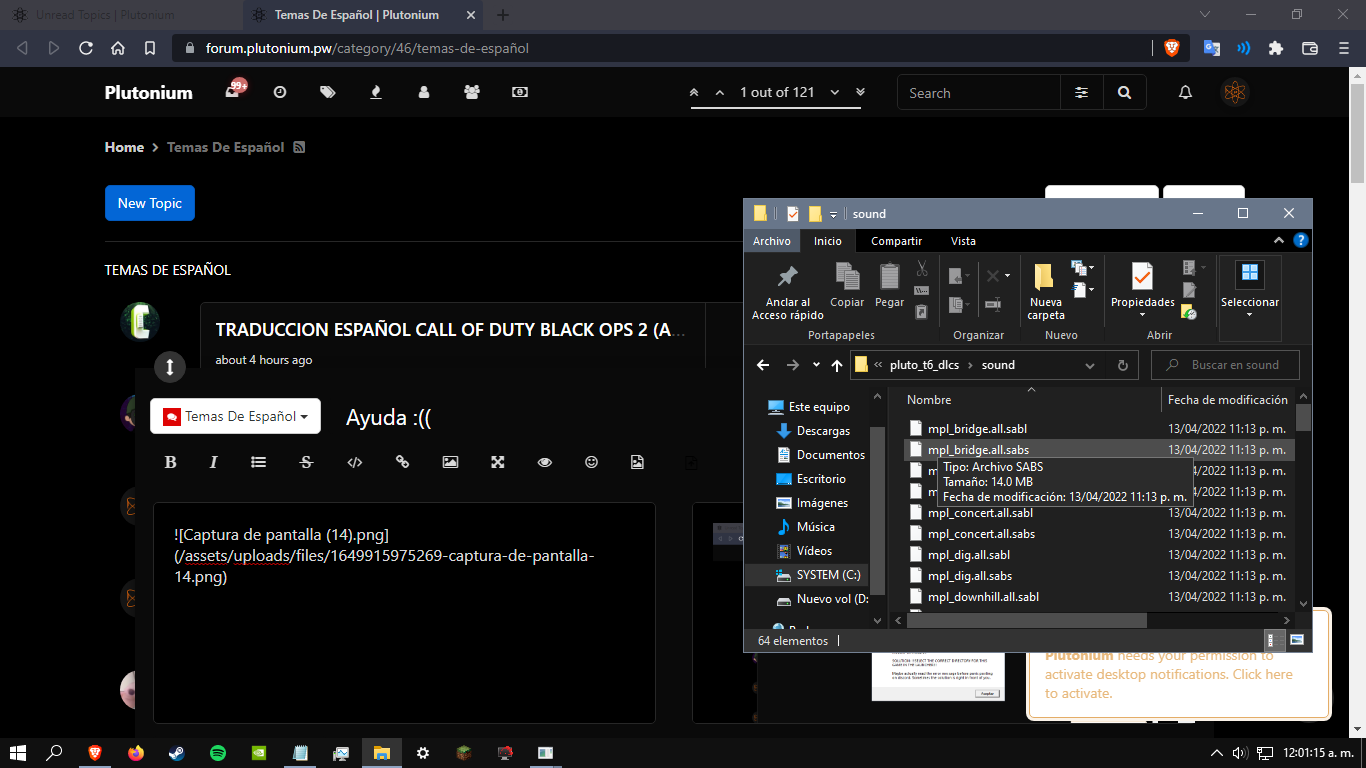
Task: Open Propiedades dropdown in ribbon
Action: click(1142, 291)
